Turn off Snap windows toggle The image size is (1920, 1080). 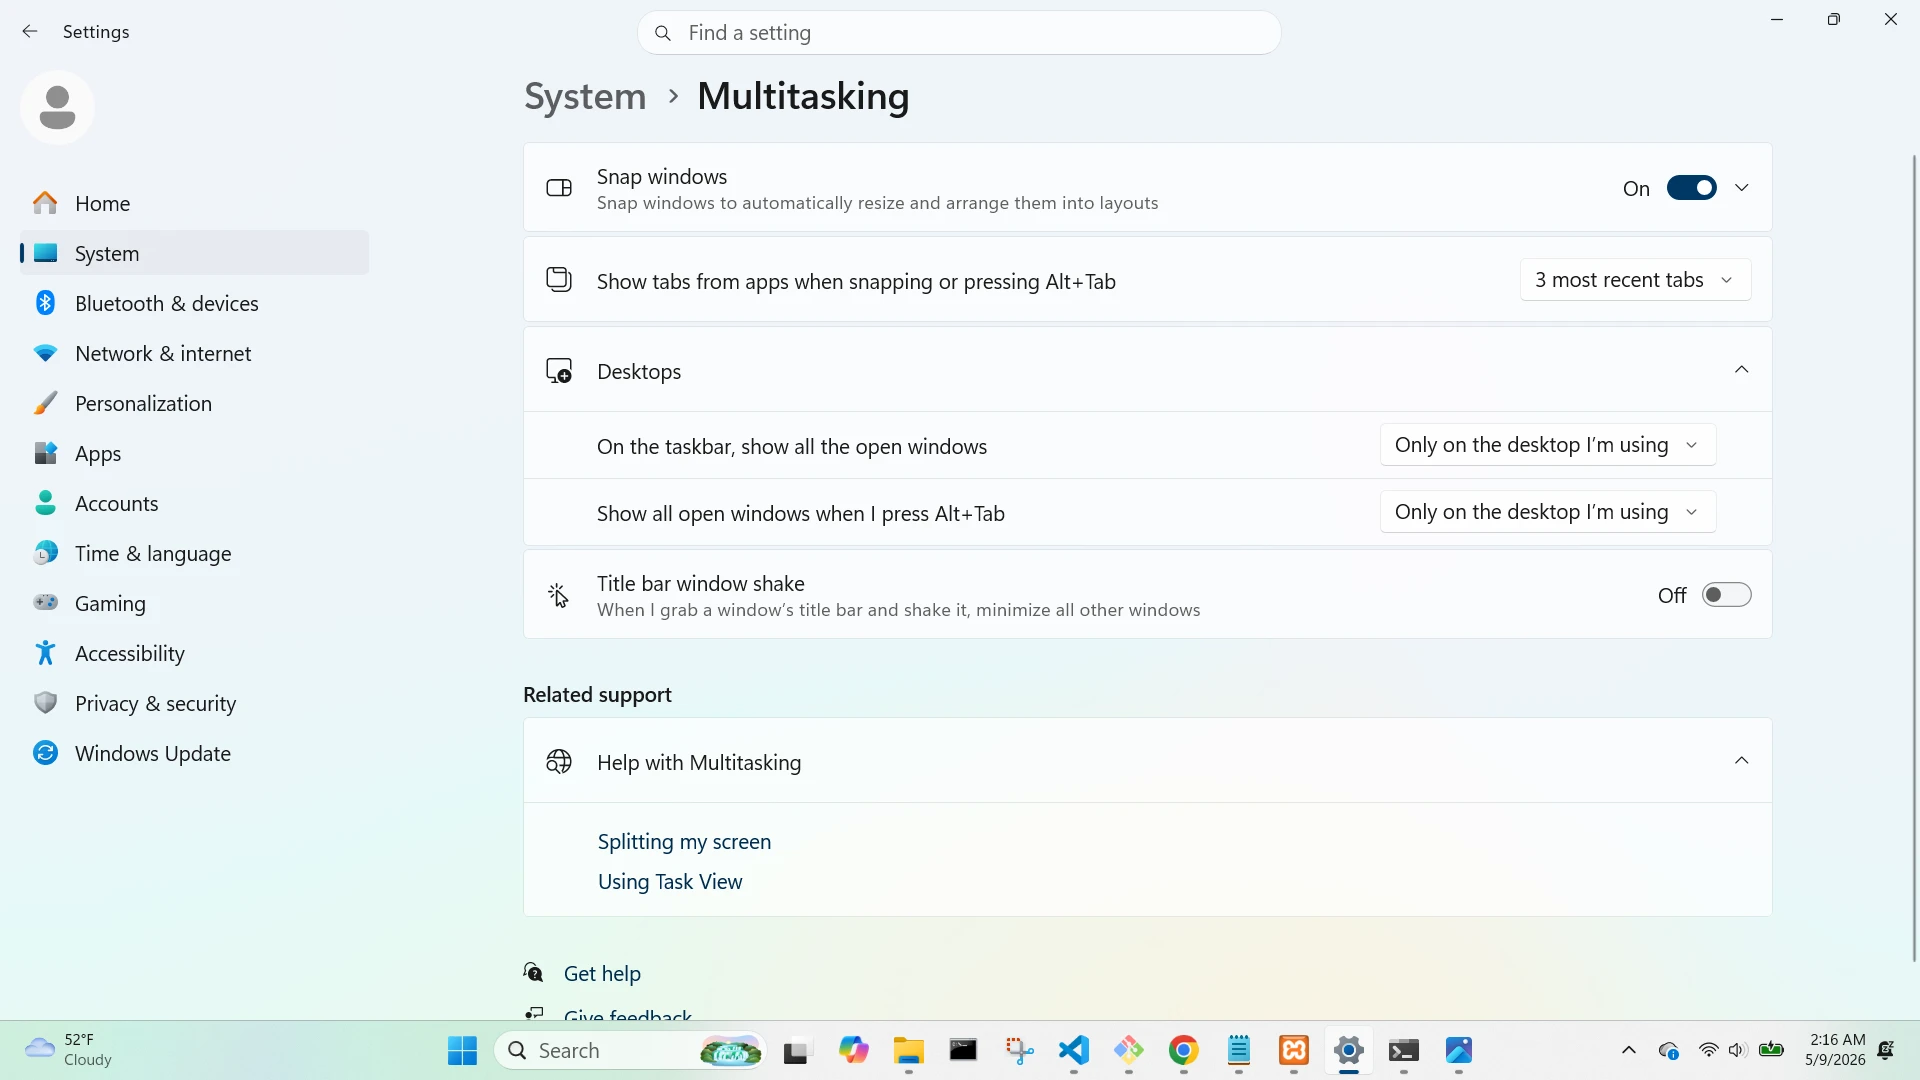[1691, 188]
